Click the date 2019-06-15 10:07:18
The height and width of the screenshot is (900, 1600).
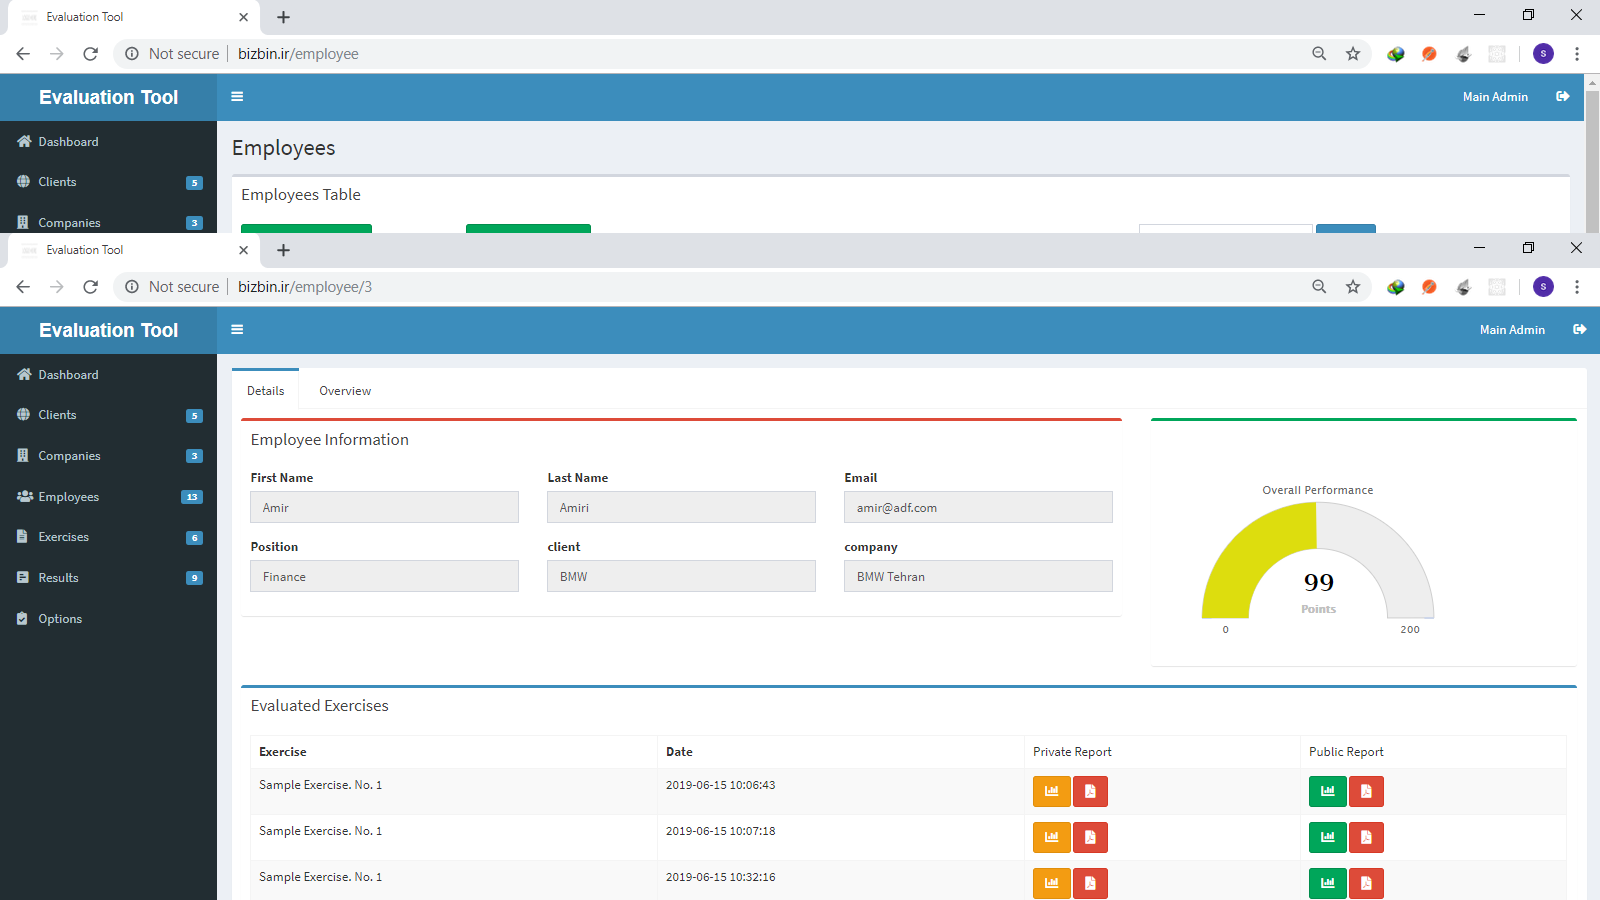tap(720, 831)
